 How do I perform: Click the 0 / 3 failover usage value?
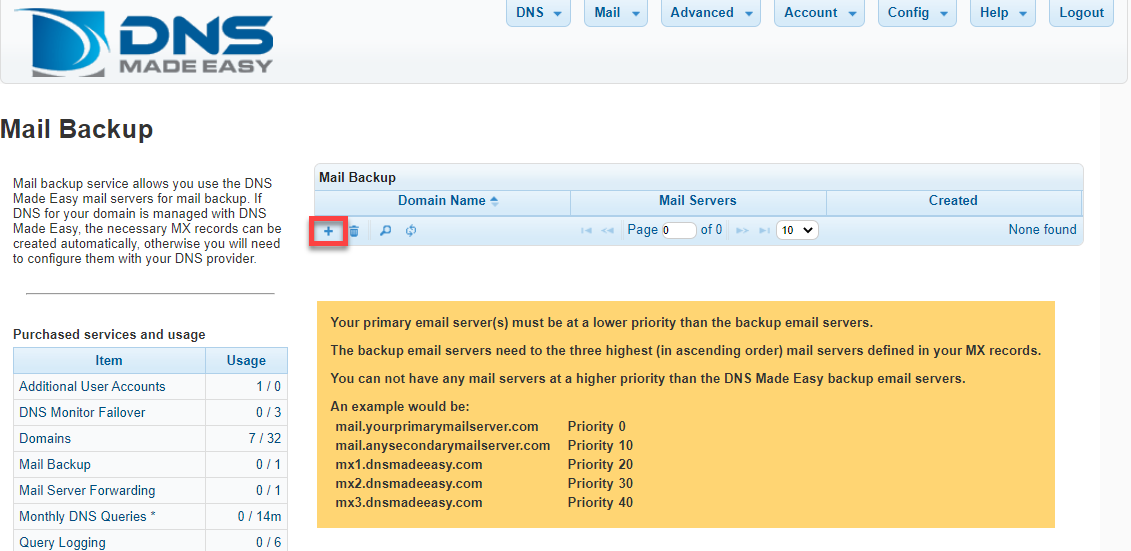[268, 413]
